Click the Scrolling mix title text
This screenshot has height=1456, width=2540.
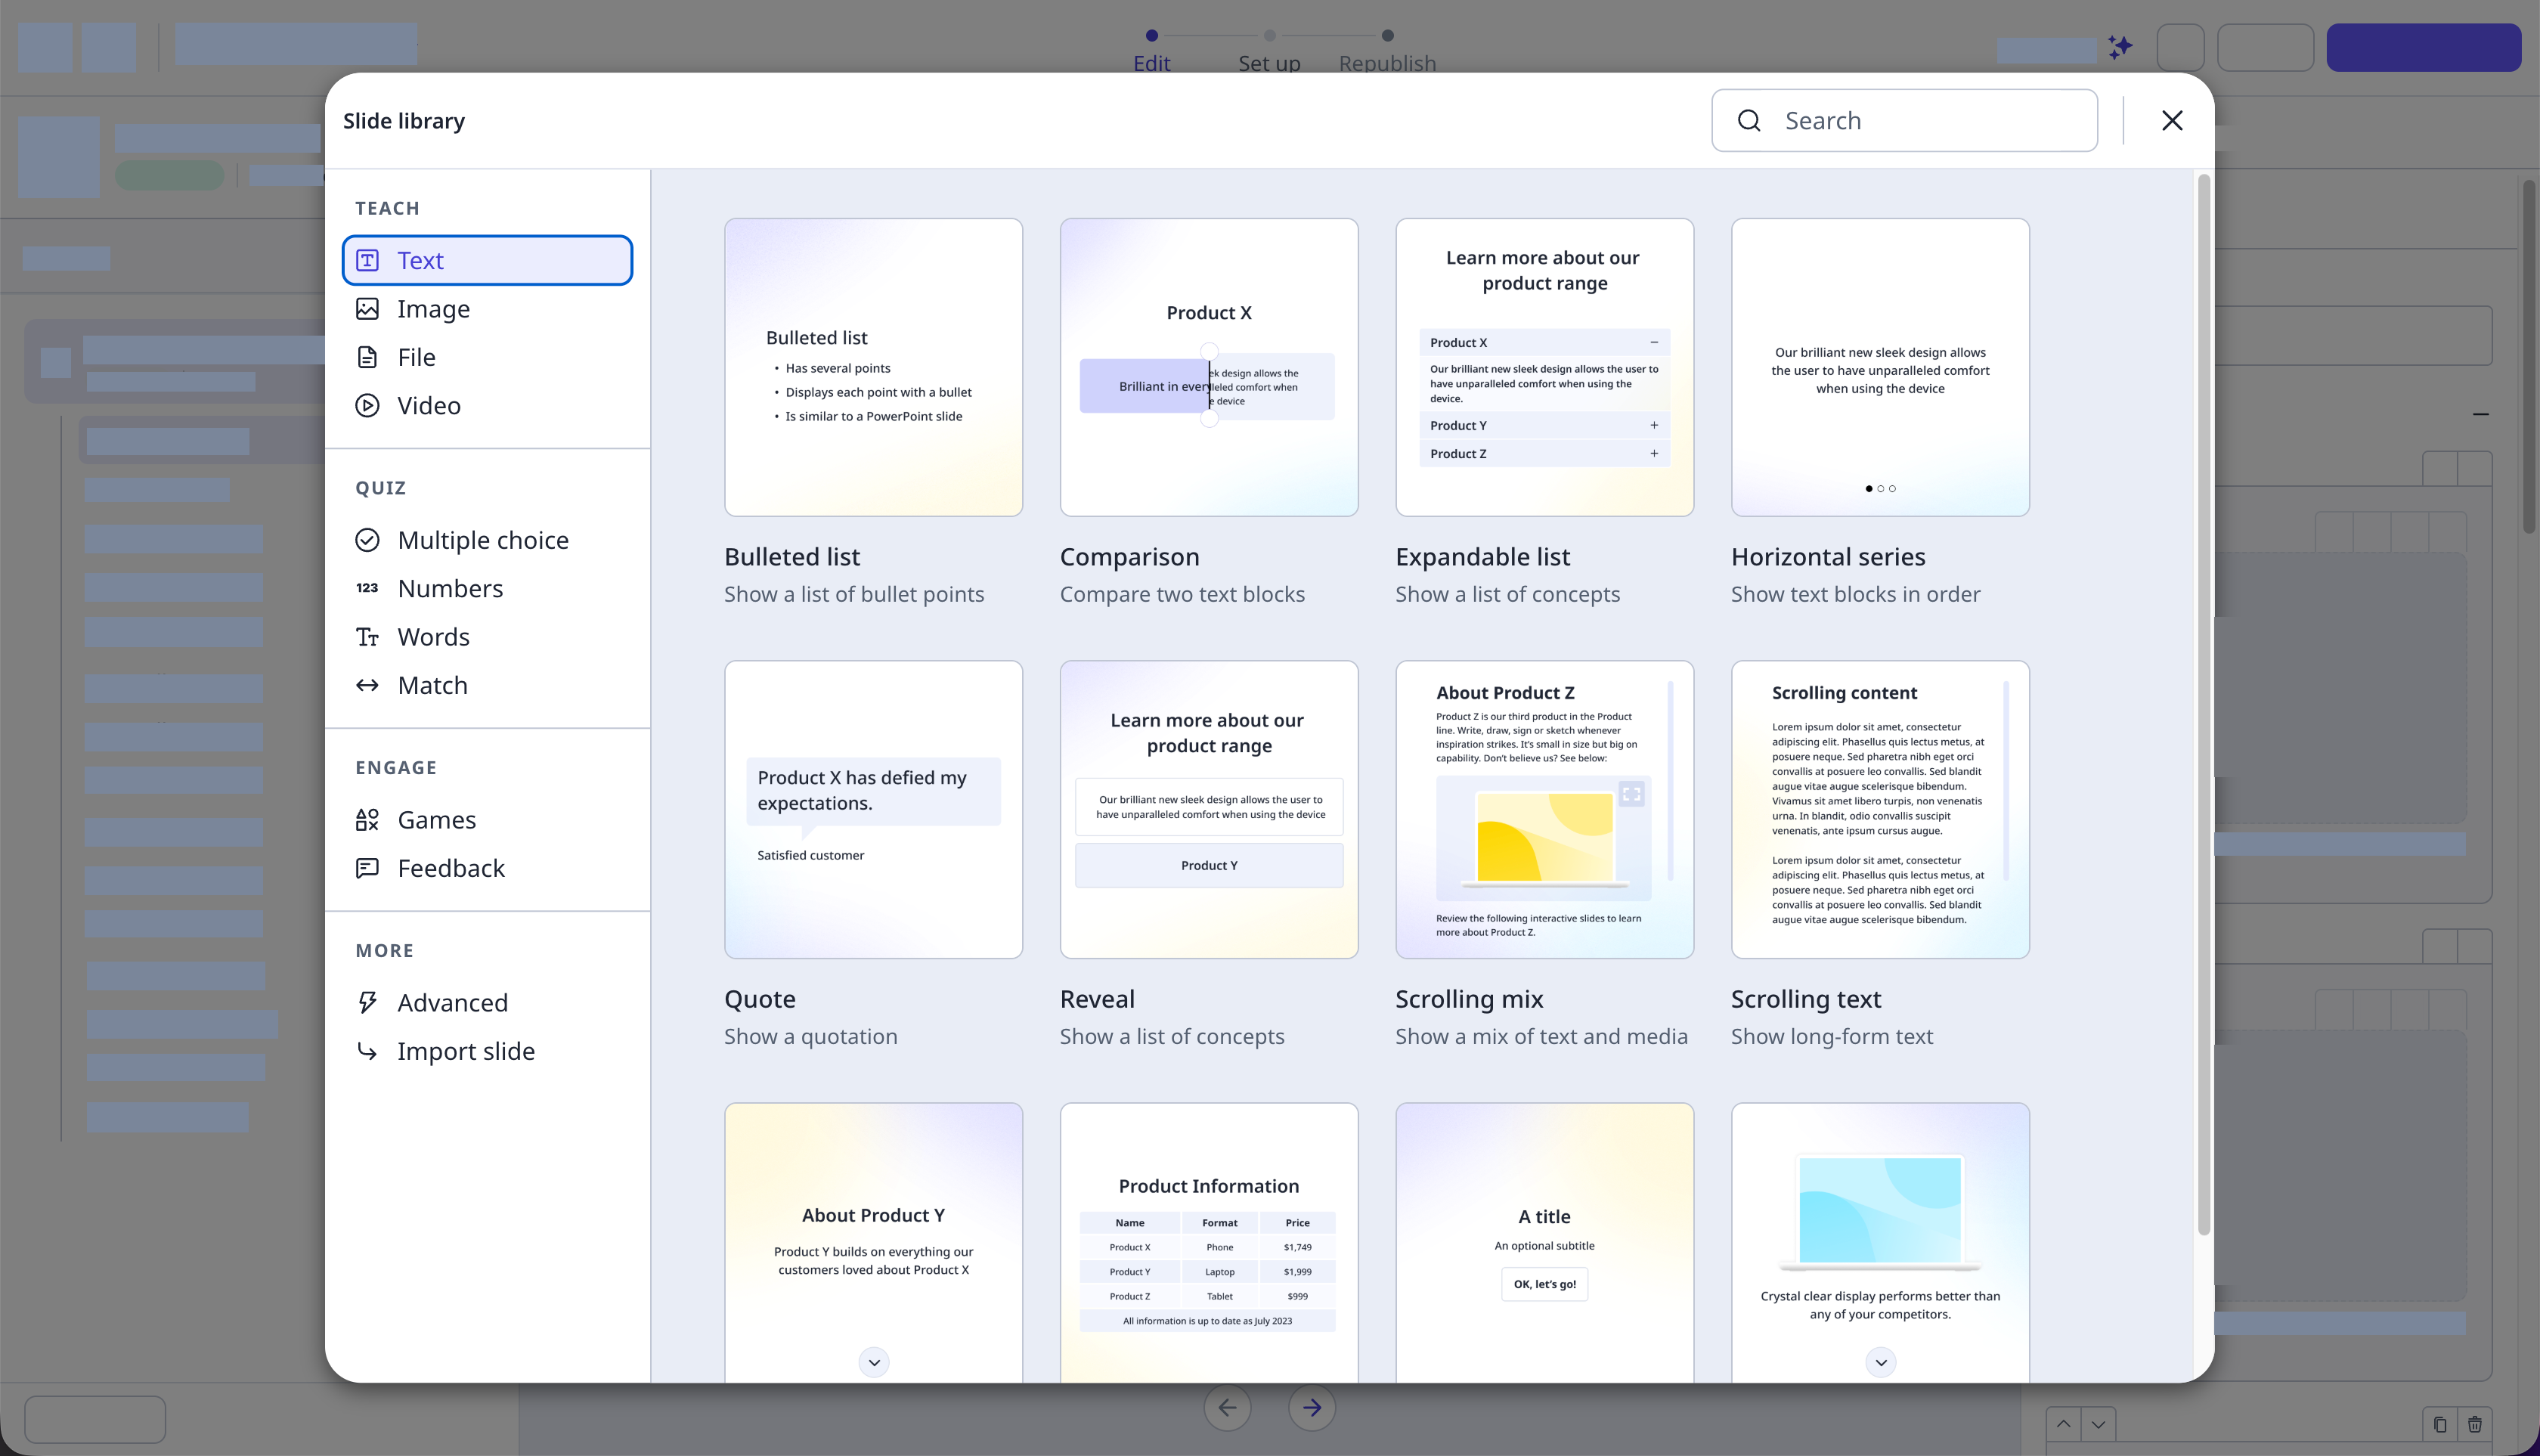(1469, 999)
